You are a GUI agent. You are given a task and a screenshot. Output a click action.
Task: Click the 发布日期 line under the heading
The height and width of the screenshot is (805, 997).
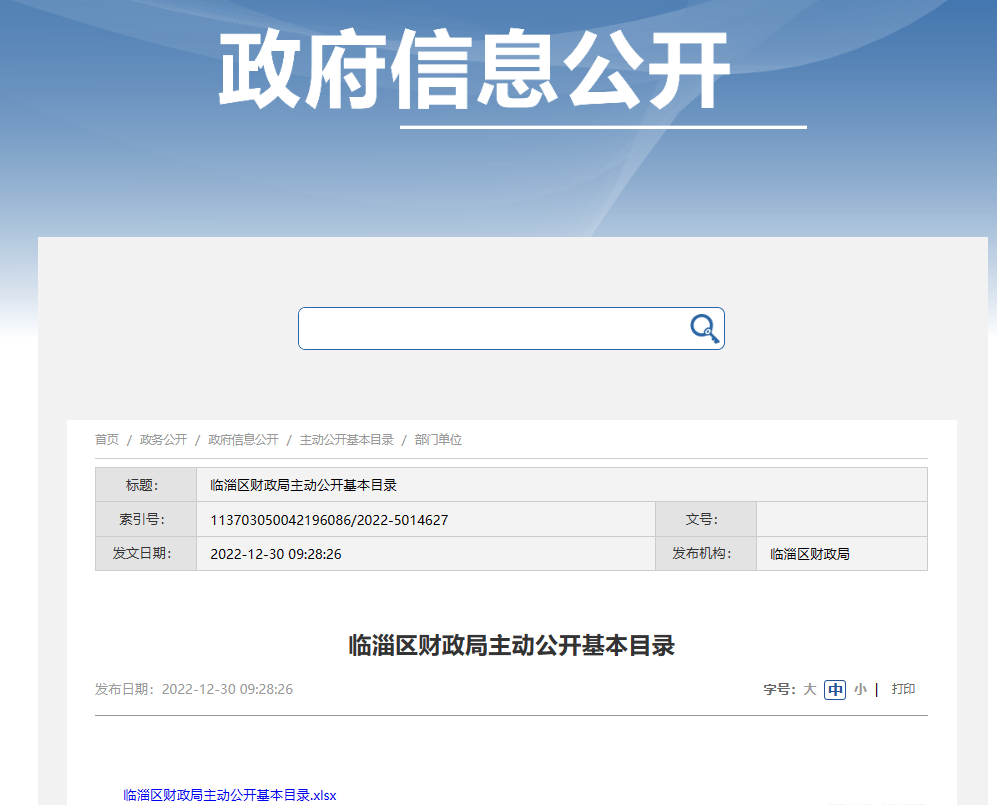pos(194,689)
